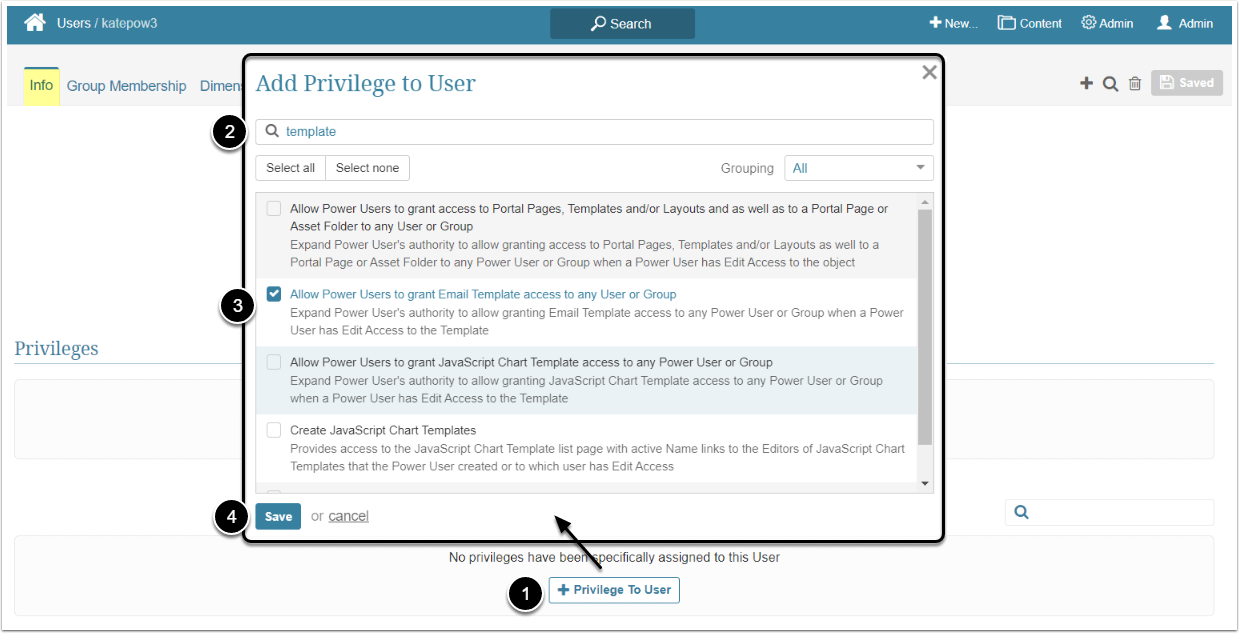Open the Grouping dropdown

pos(859,168)
